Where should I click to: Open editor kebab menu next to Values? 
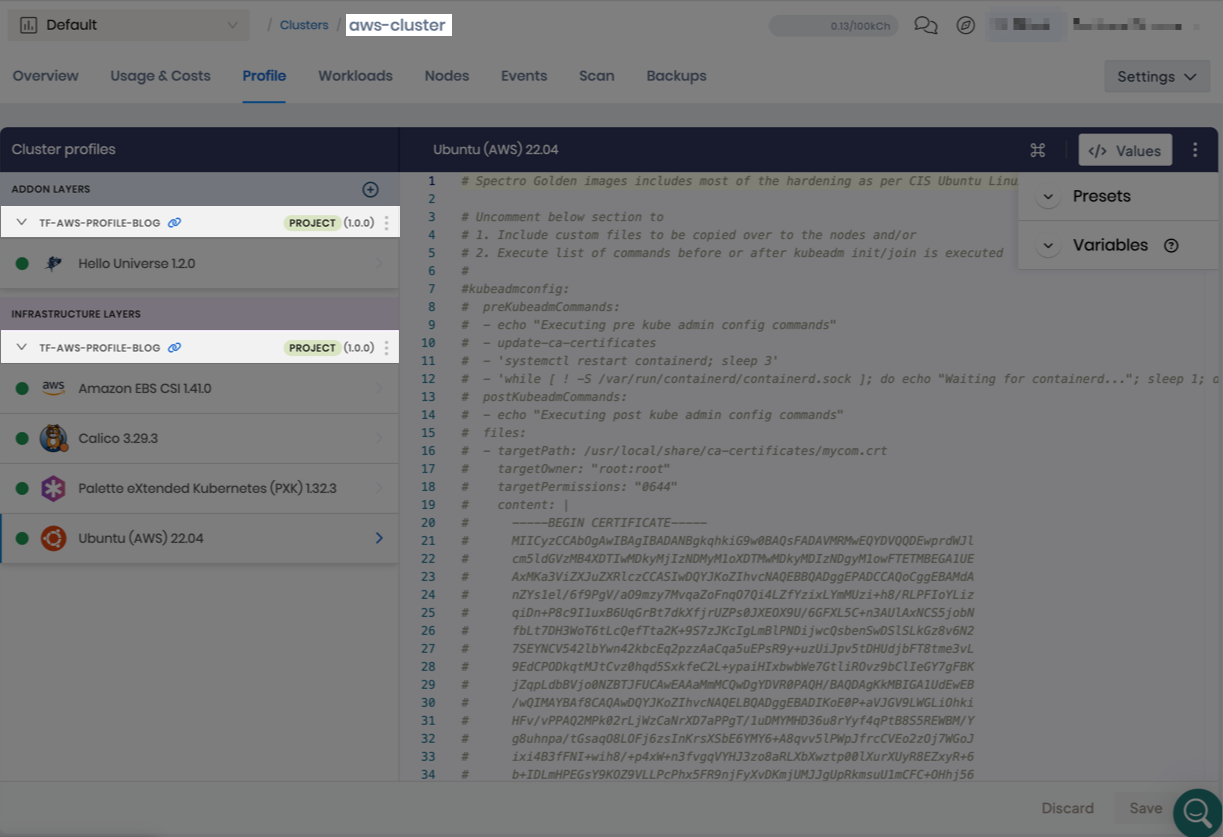point(1195,150)
